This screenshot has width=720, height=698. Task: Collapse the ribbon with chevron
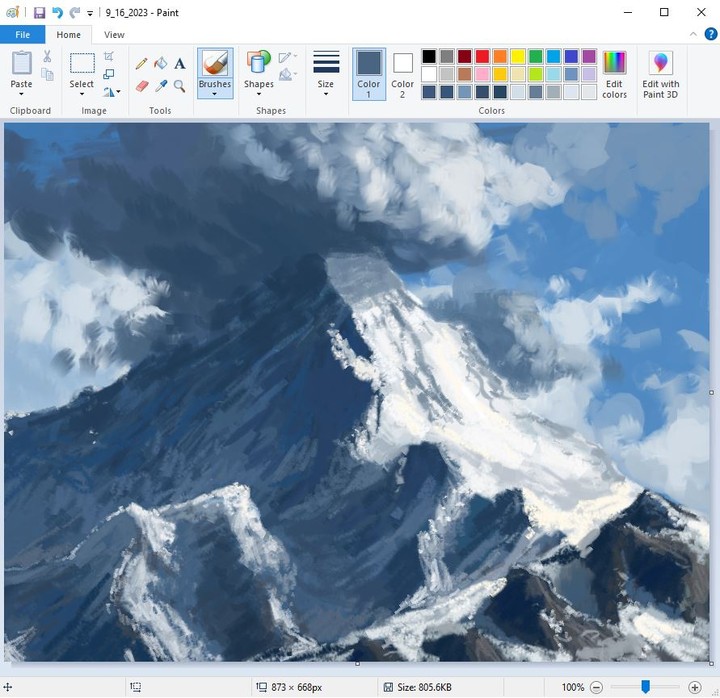(693, 34)
